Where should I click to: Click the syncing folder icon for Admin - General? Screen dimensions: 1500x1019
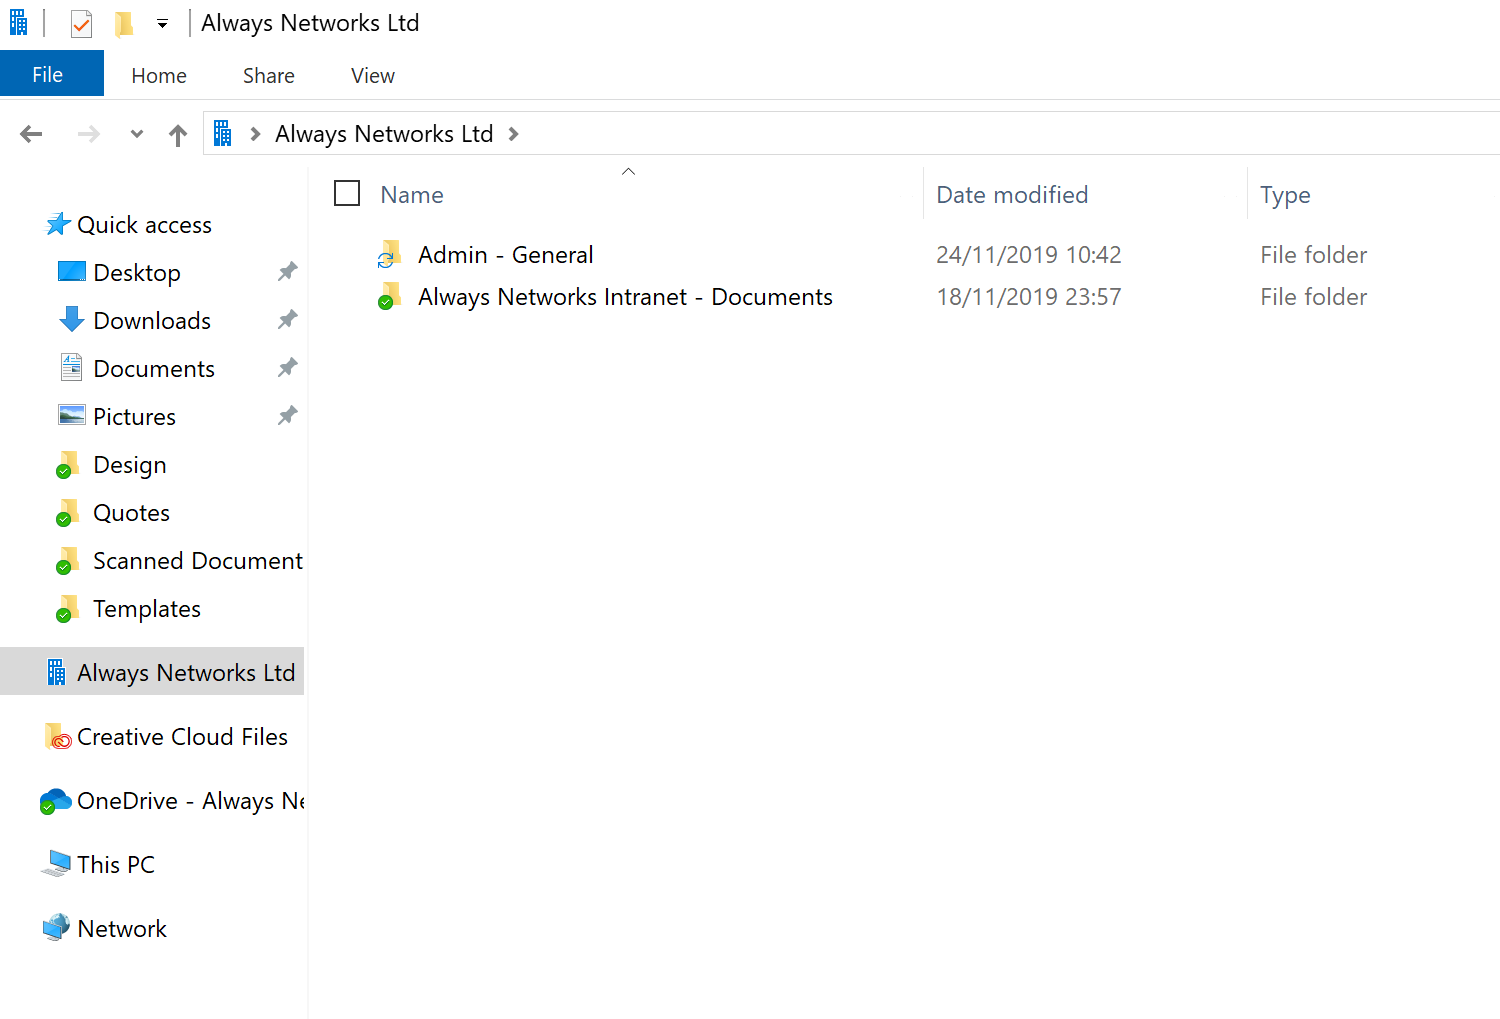[x=389, y=255]
